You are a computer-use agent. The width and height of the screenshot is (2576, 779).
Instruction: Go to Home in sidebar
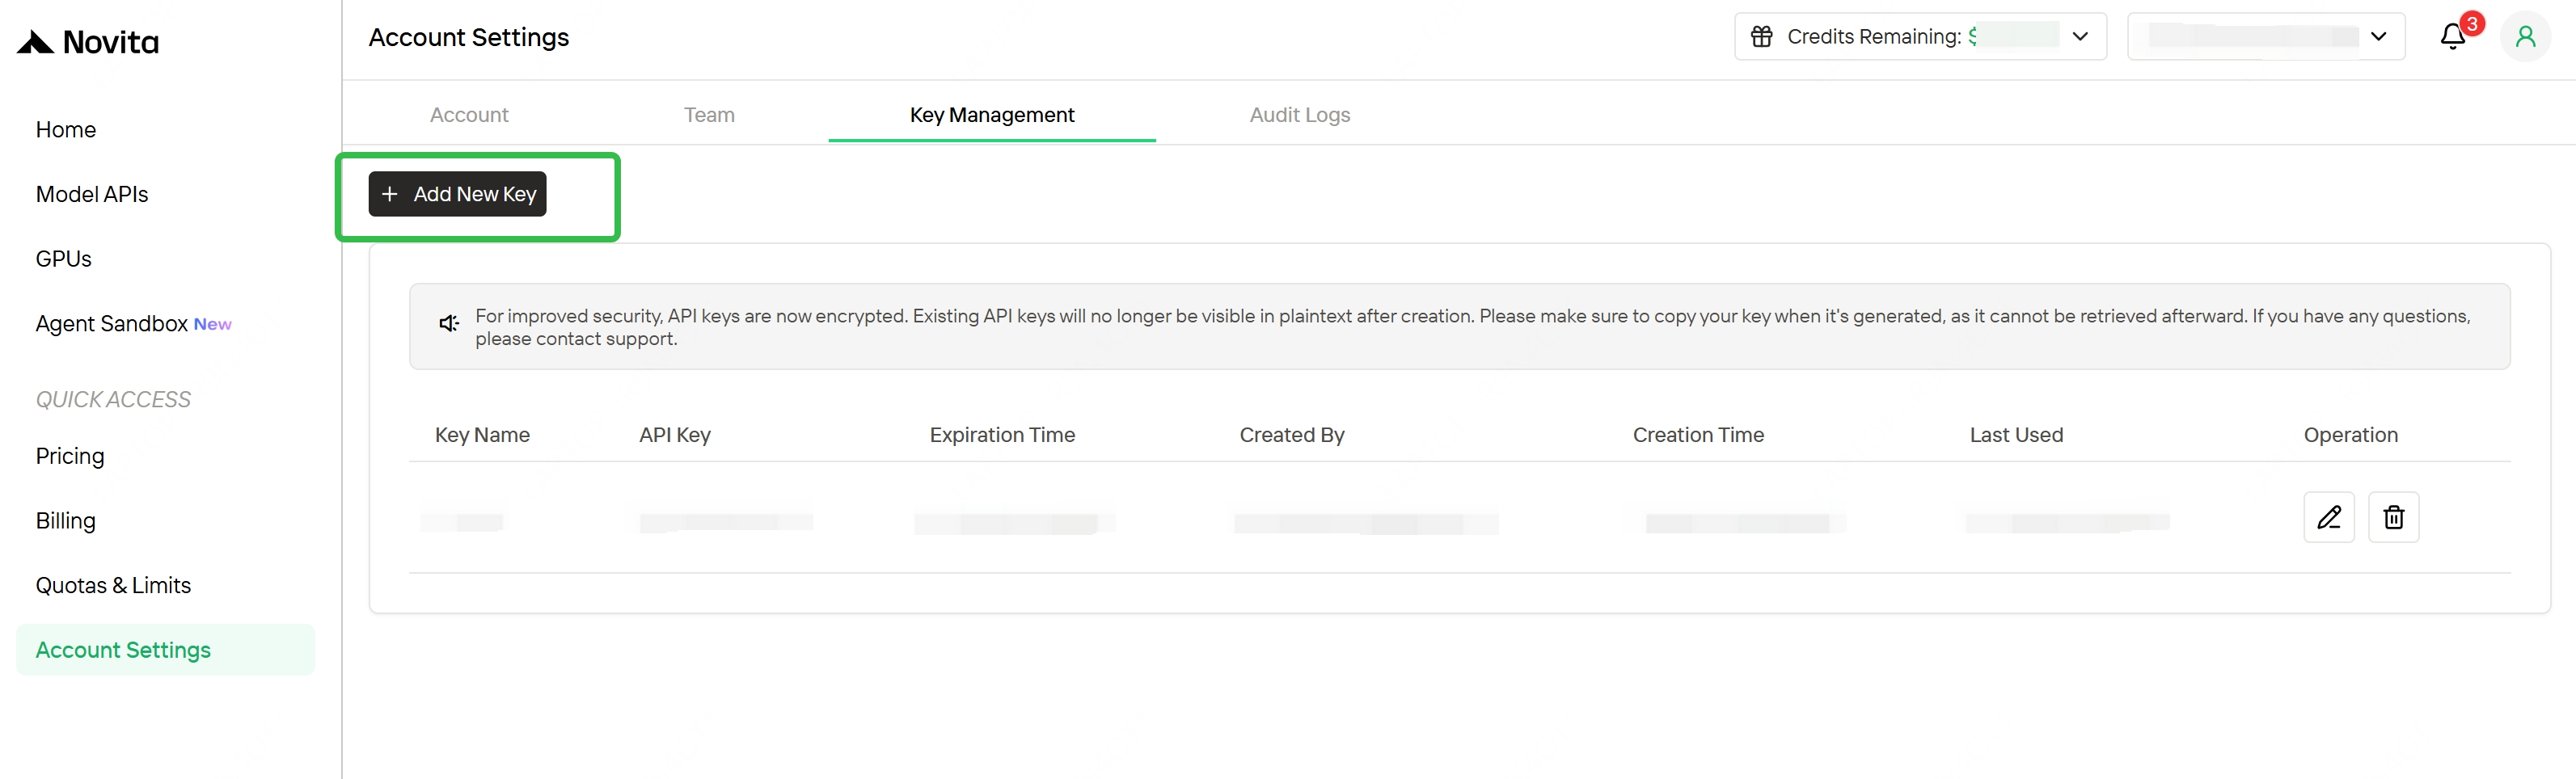[66, 130]
